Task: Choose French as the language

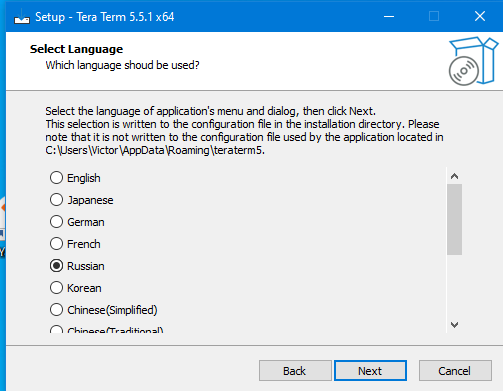Action: [75, 244]
